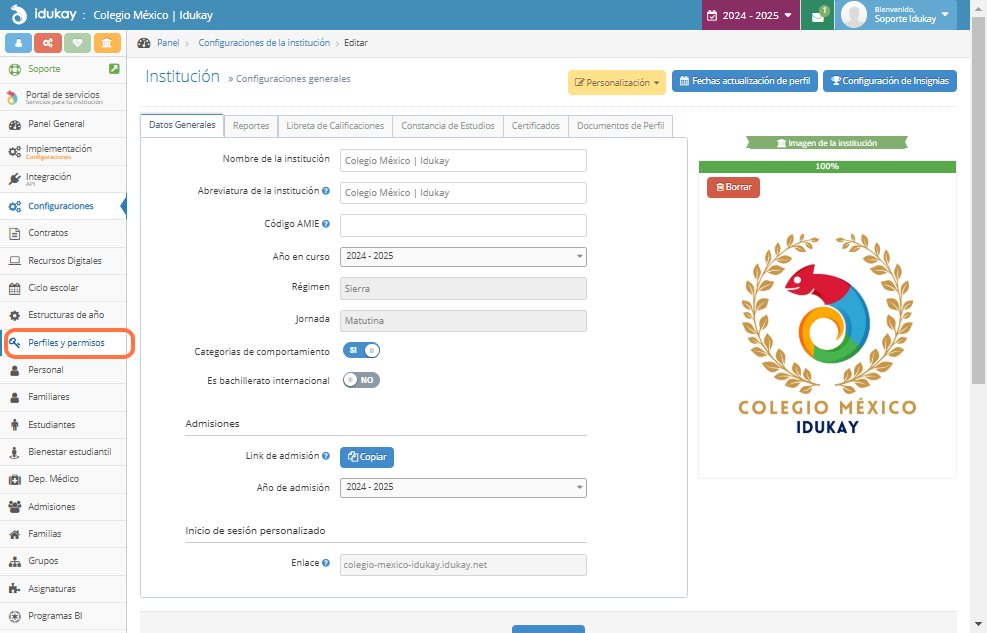Click the empty Código AMIE field

tap(463, 225)
